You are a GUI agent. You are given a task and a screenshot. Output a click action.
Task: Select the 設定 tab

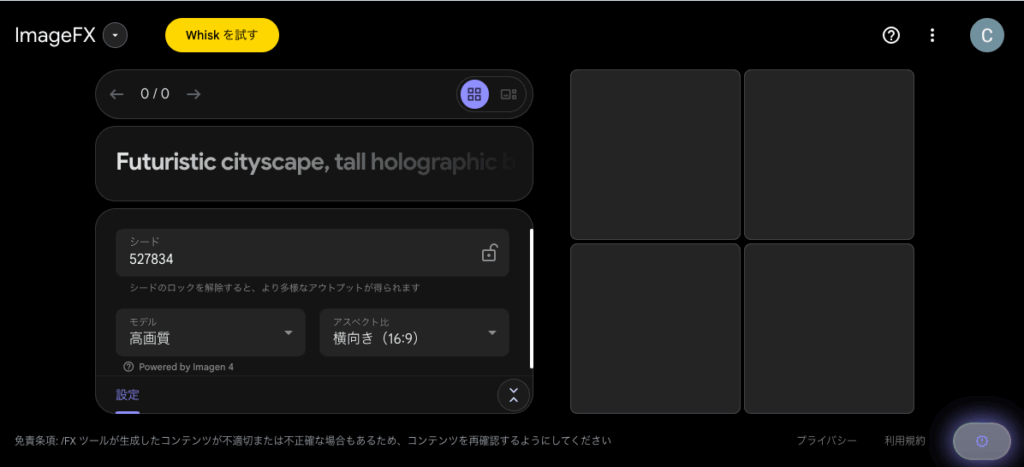(127, 394)
